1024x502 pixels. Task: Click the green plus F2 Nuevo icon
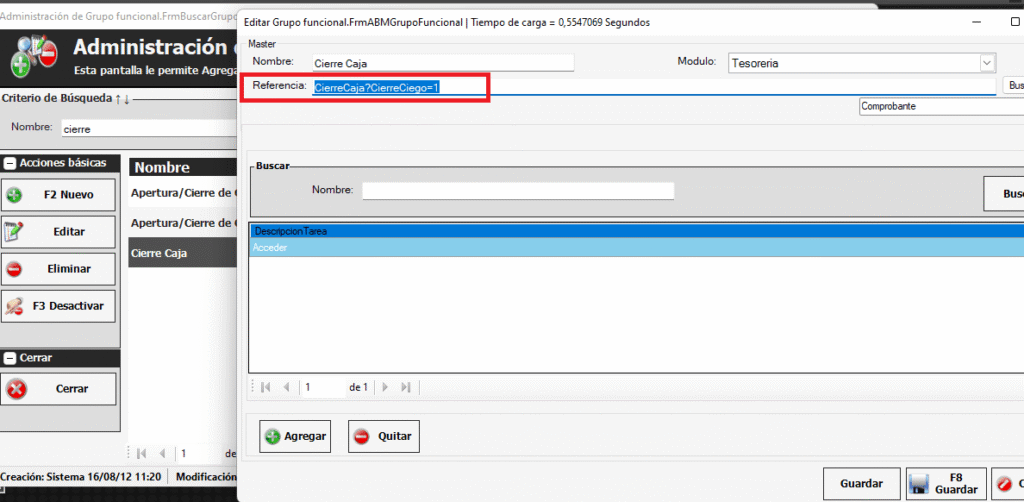point(14,195)
